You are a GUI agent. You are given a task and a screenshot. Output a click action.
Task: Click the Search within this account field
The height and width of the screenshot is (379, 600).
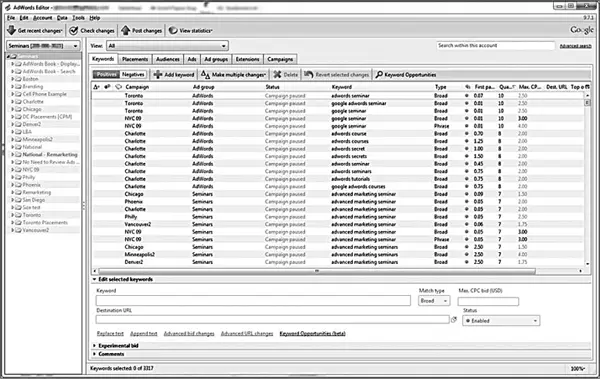click(496, 46)
